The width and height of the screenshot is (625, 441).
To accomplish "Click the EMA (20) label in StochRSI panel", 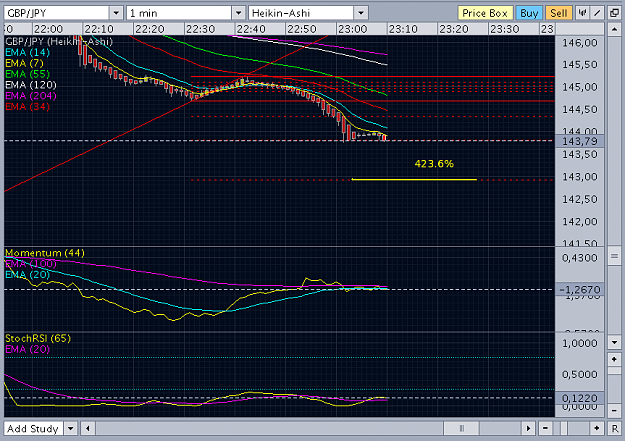I will point(28,349).
